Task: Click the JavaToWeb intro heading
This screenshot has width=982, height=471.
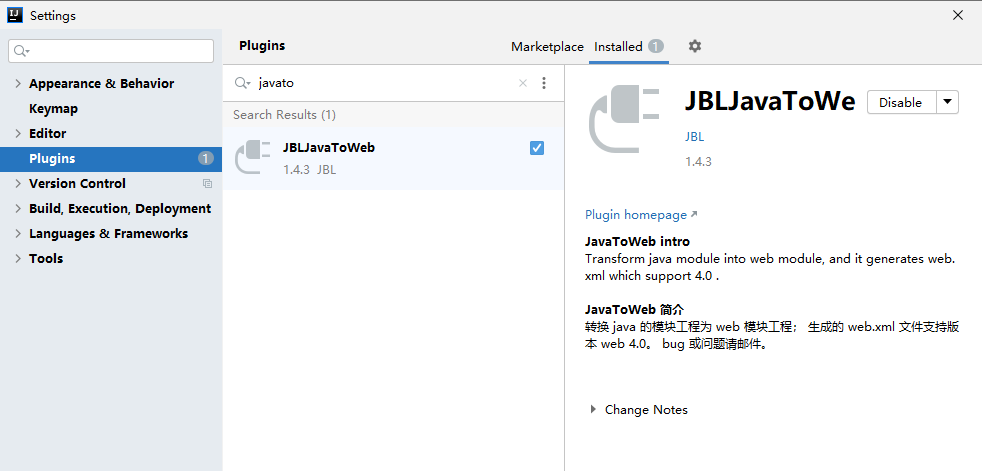Action: click(x=638, y=242)
